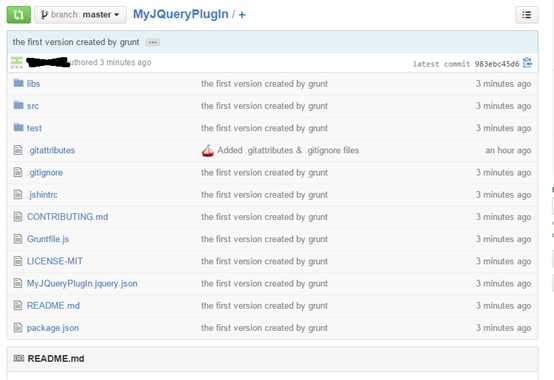Click the .gitignore file icon
The image size is (554, 380).
pyautogui.click(x=18, y=172)
